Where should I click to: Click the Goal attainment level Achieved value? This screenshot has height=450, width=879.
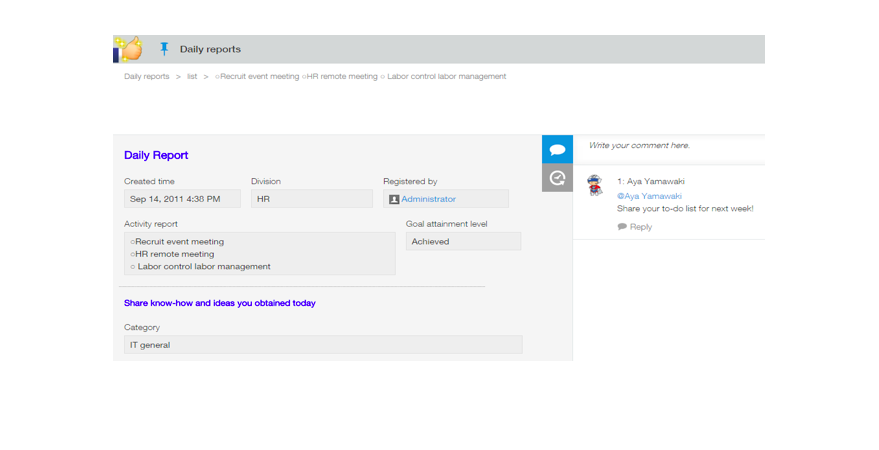[x=463, y=242]
